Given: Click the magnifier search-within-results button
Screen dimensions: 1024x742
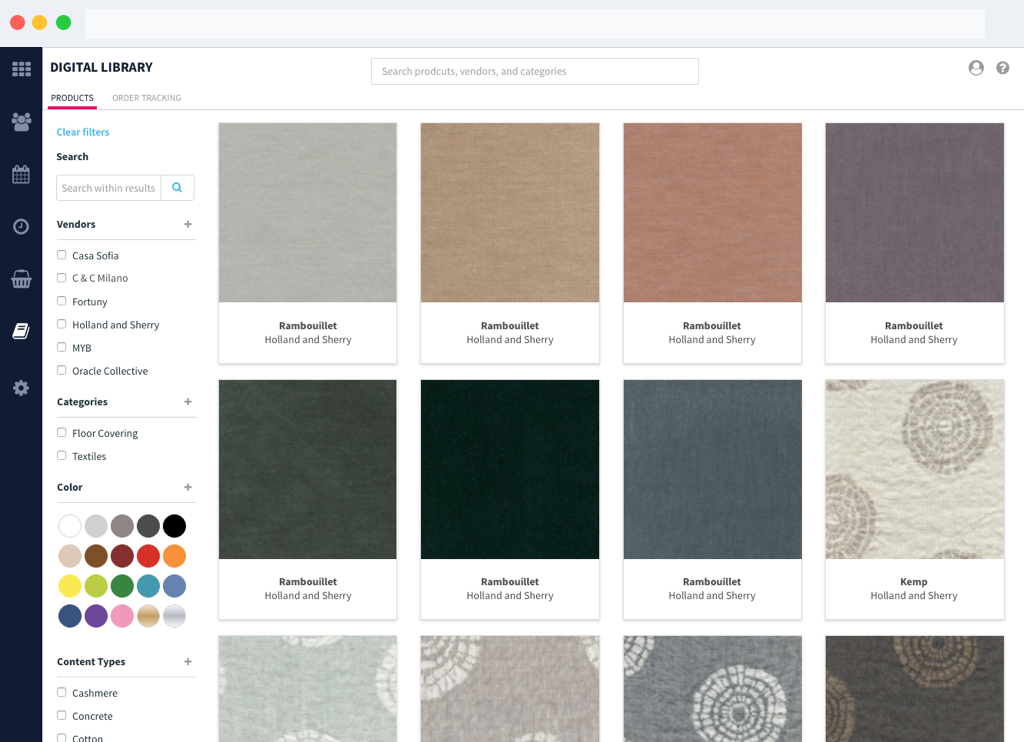Looking at the screenshot, I should point(177,187).
